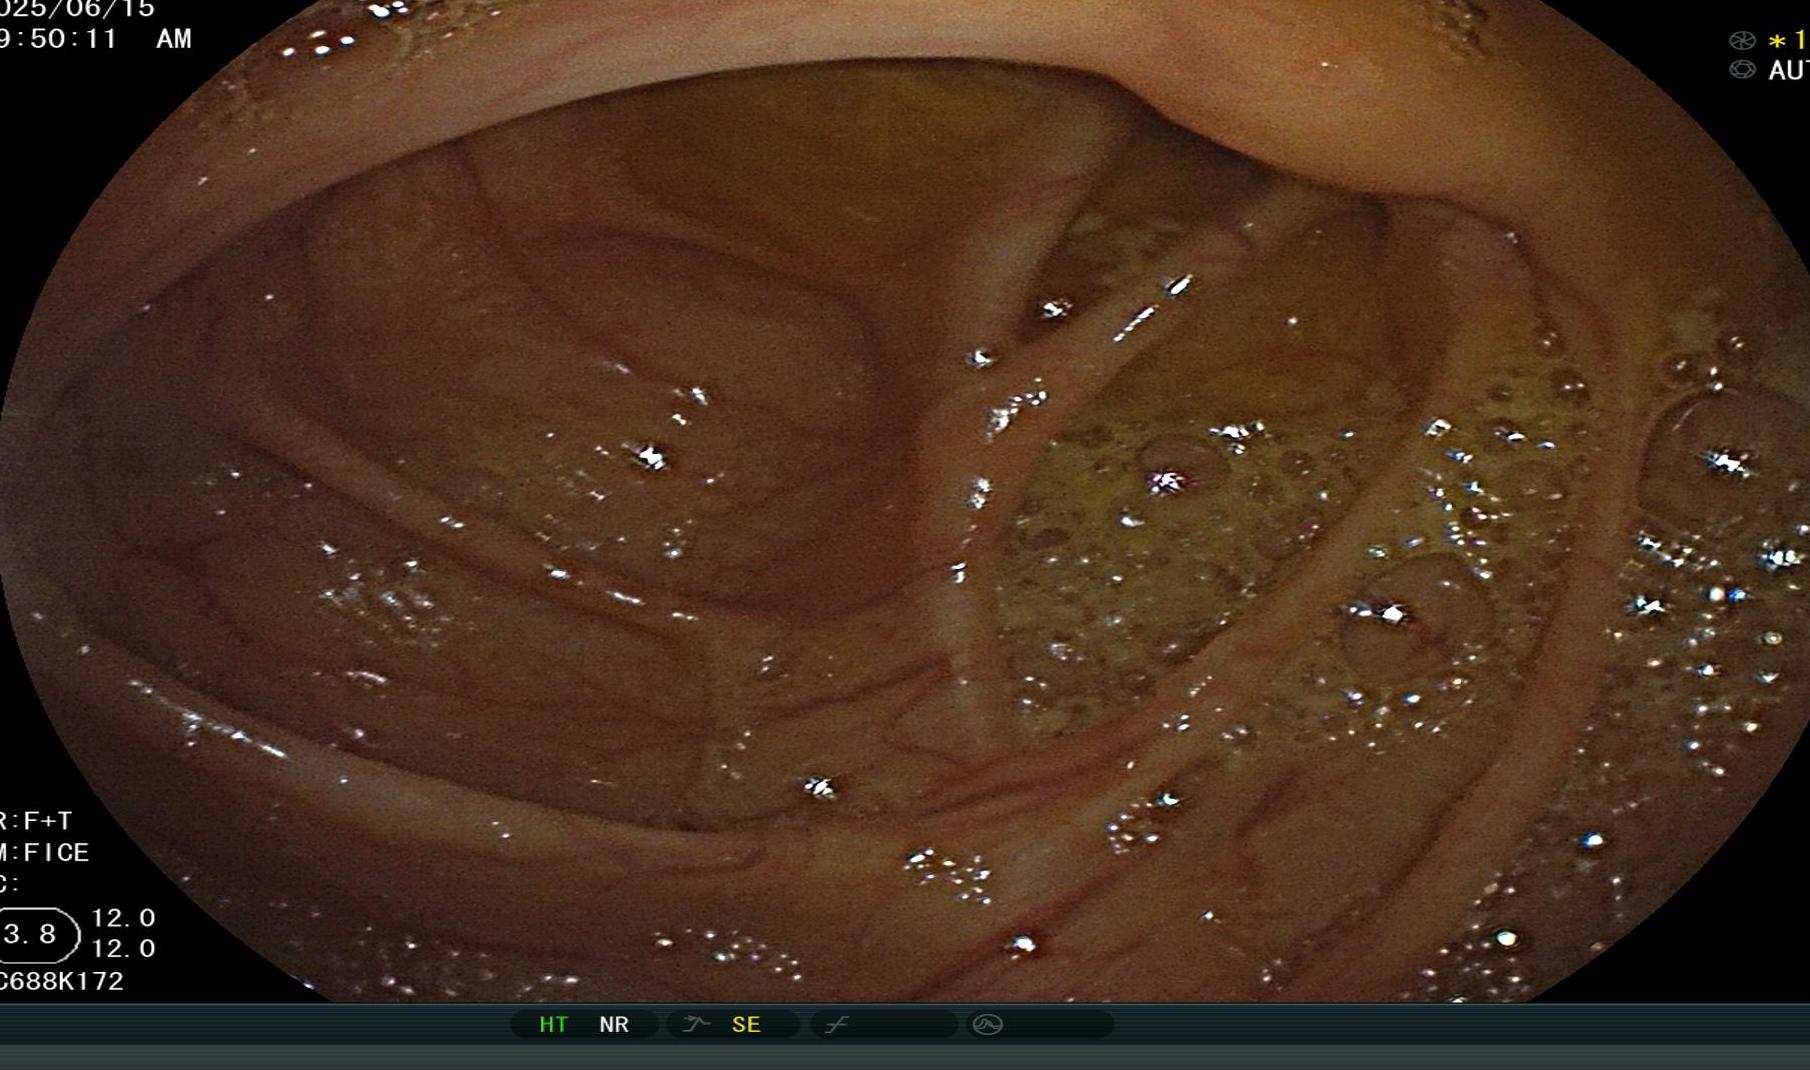This screenshot has height=1070, width=1810.
Task: Click the AM time label
Action: click(x=174, y=39)
